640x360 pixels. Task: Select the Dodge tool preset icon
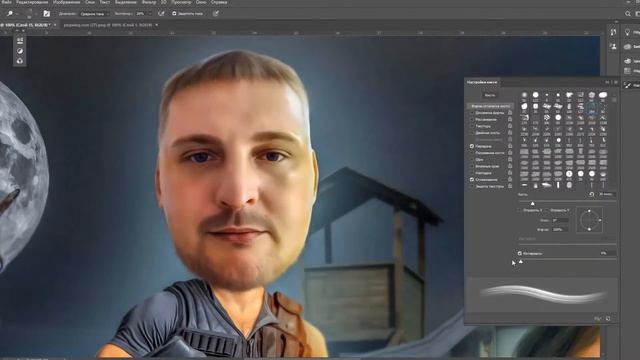(x=10, y=13)
